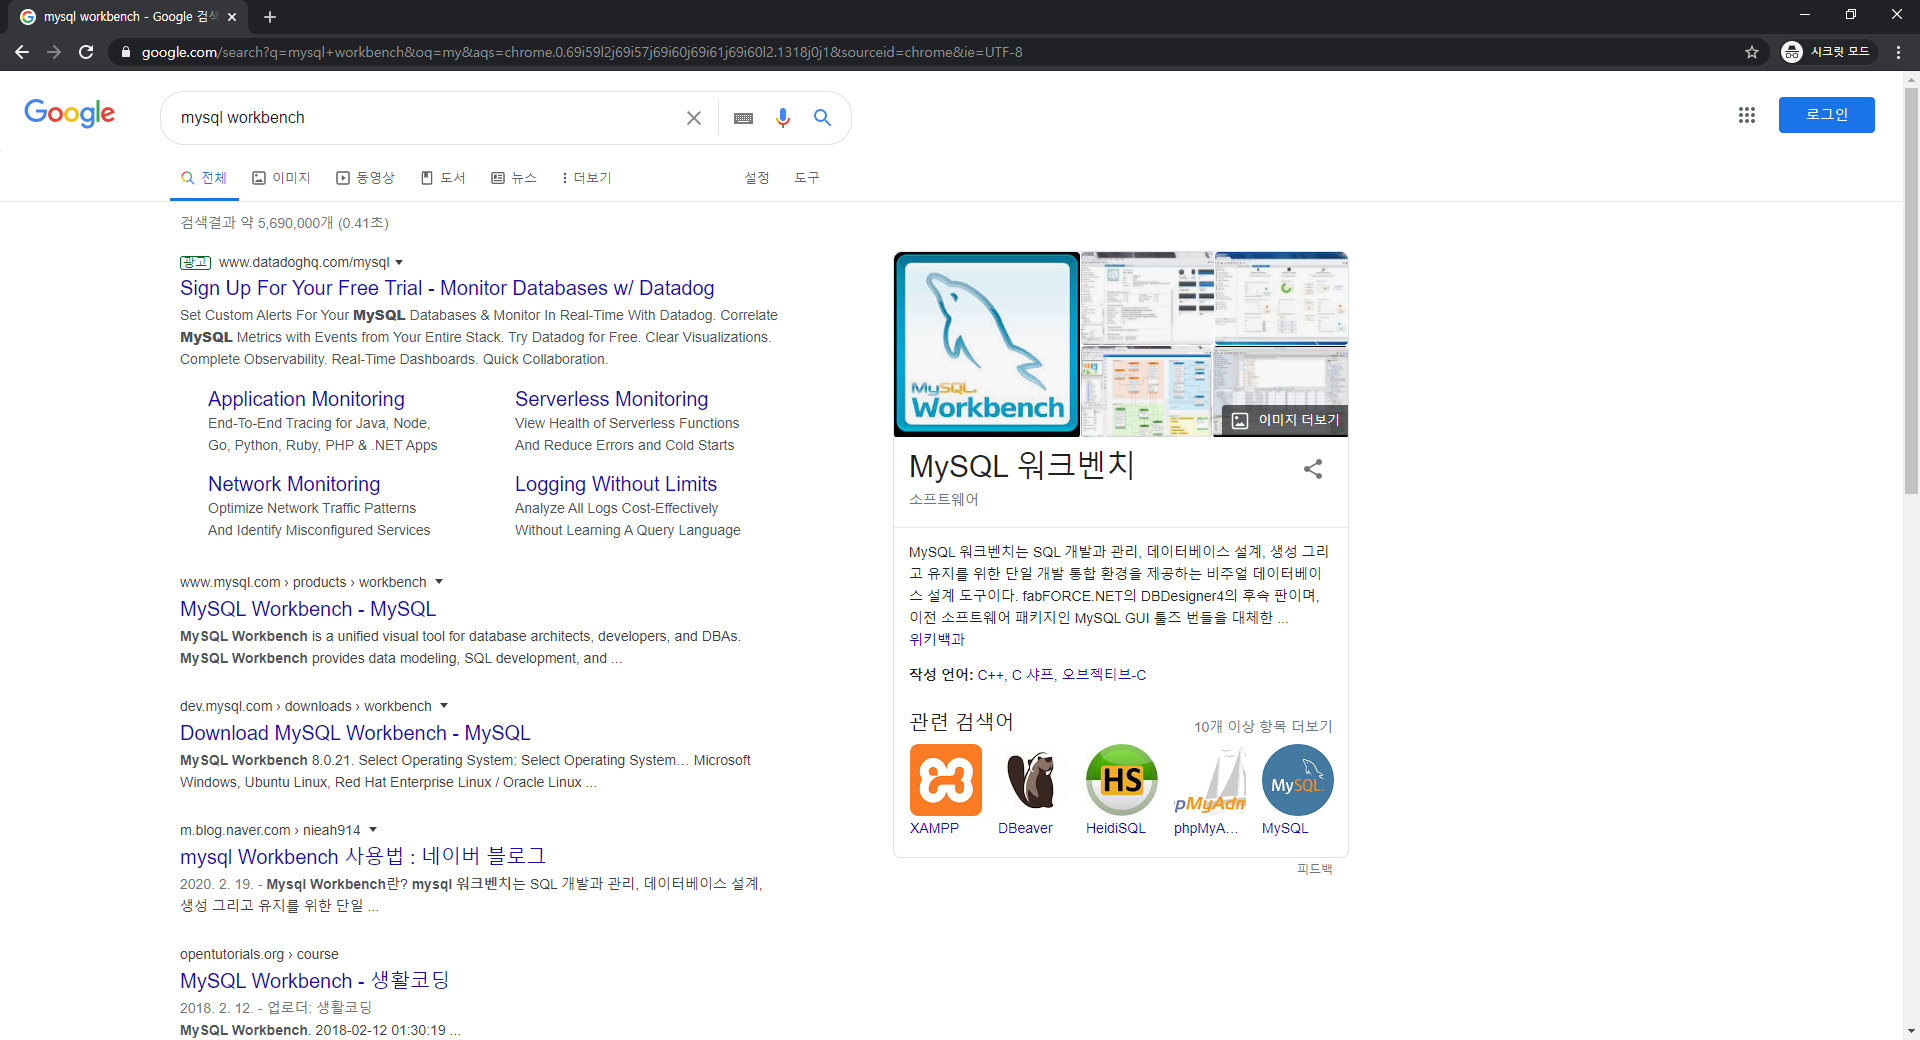Open Network Monitoring sitelink

[x=294, y=484]
